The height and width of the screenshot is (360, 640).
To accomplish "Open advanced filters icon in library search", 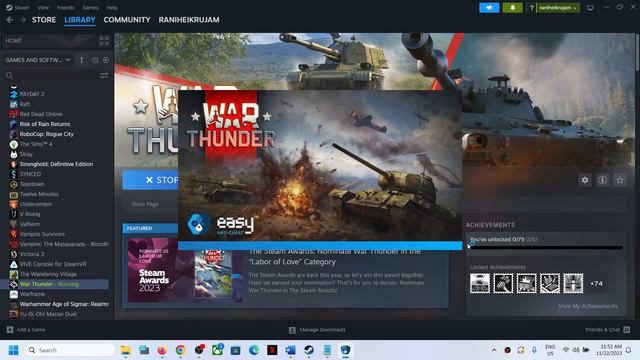I will 104,76.
